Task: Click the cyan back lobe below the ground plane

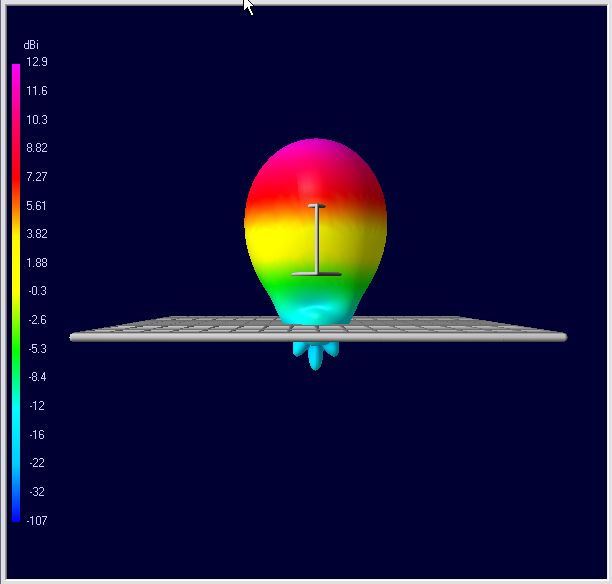Action: (315, 355)
